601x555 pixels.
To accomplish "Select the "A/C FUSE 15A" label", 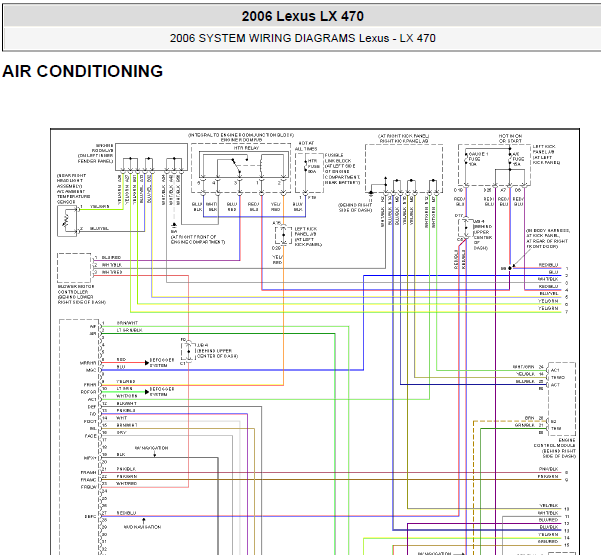I will [x=518, y=159].
